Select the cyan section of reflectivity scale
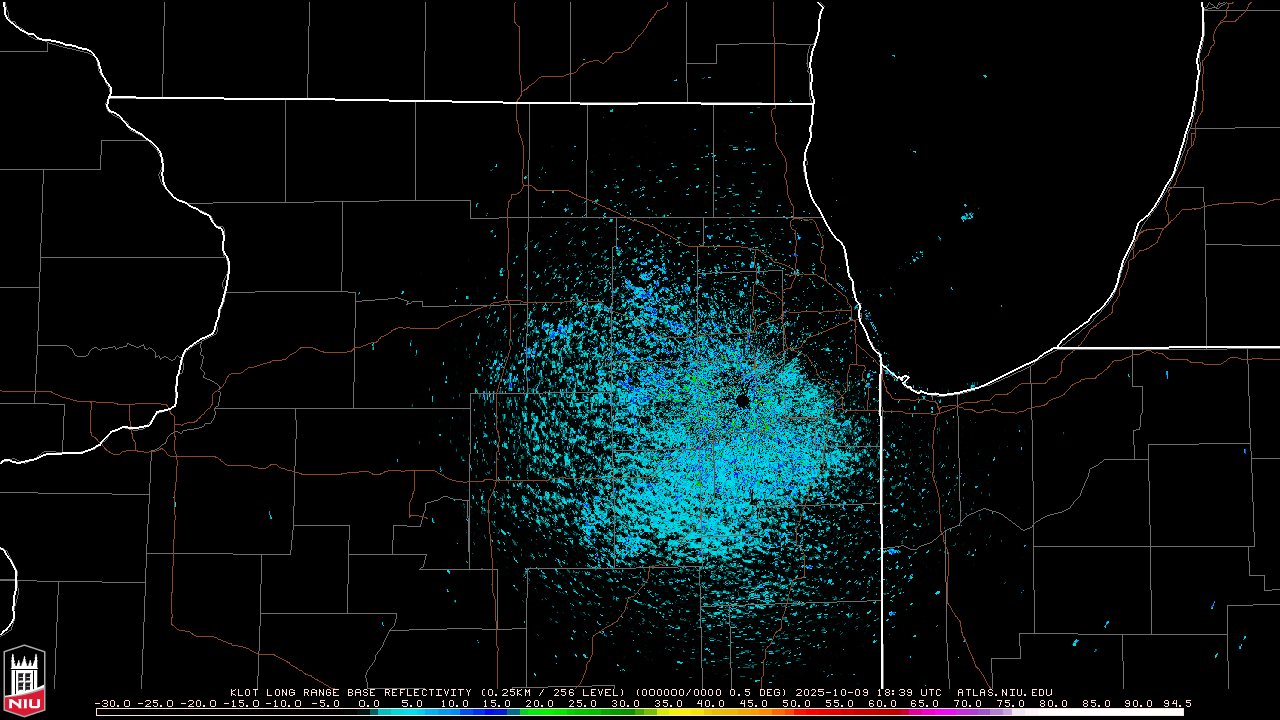This screenshot has width=1280, height=720. [420, 712]
